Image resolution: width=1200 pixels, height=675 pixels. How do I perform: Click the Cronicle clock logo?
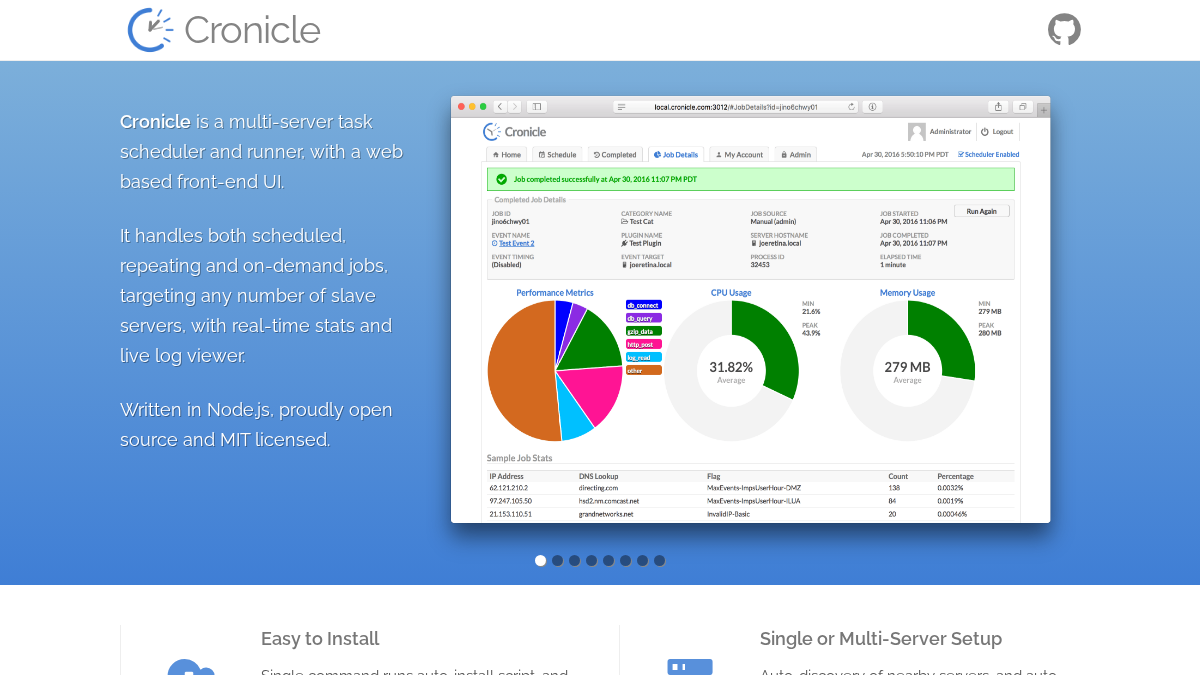click(150, 30)
